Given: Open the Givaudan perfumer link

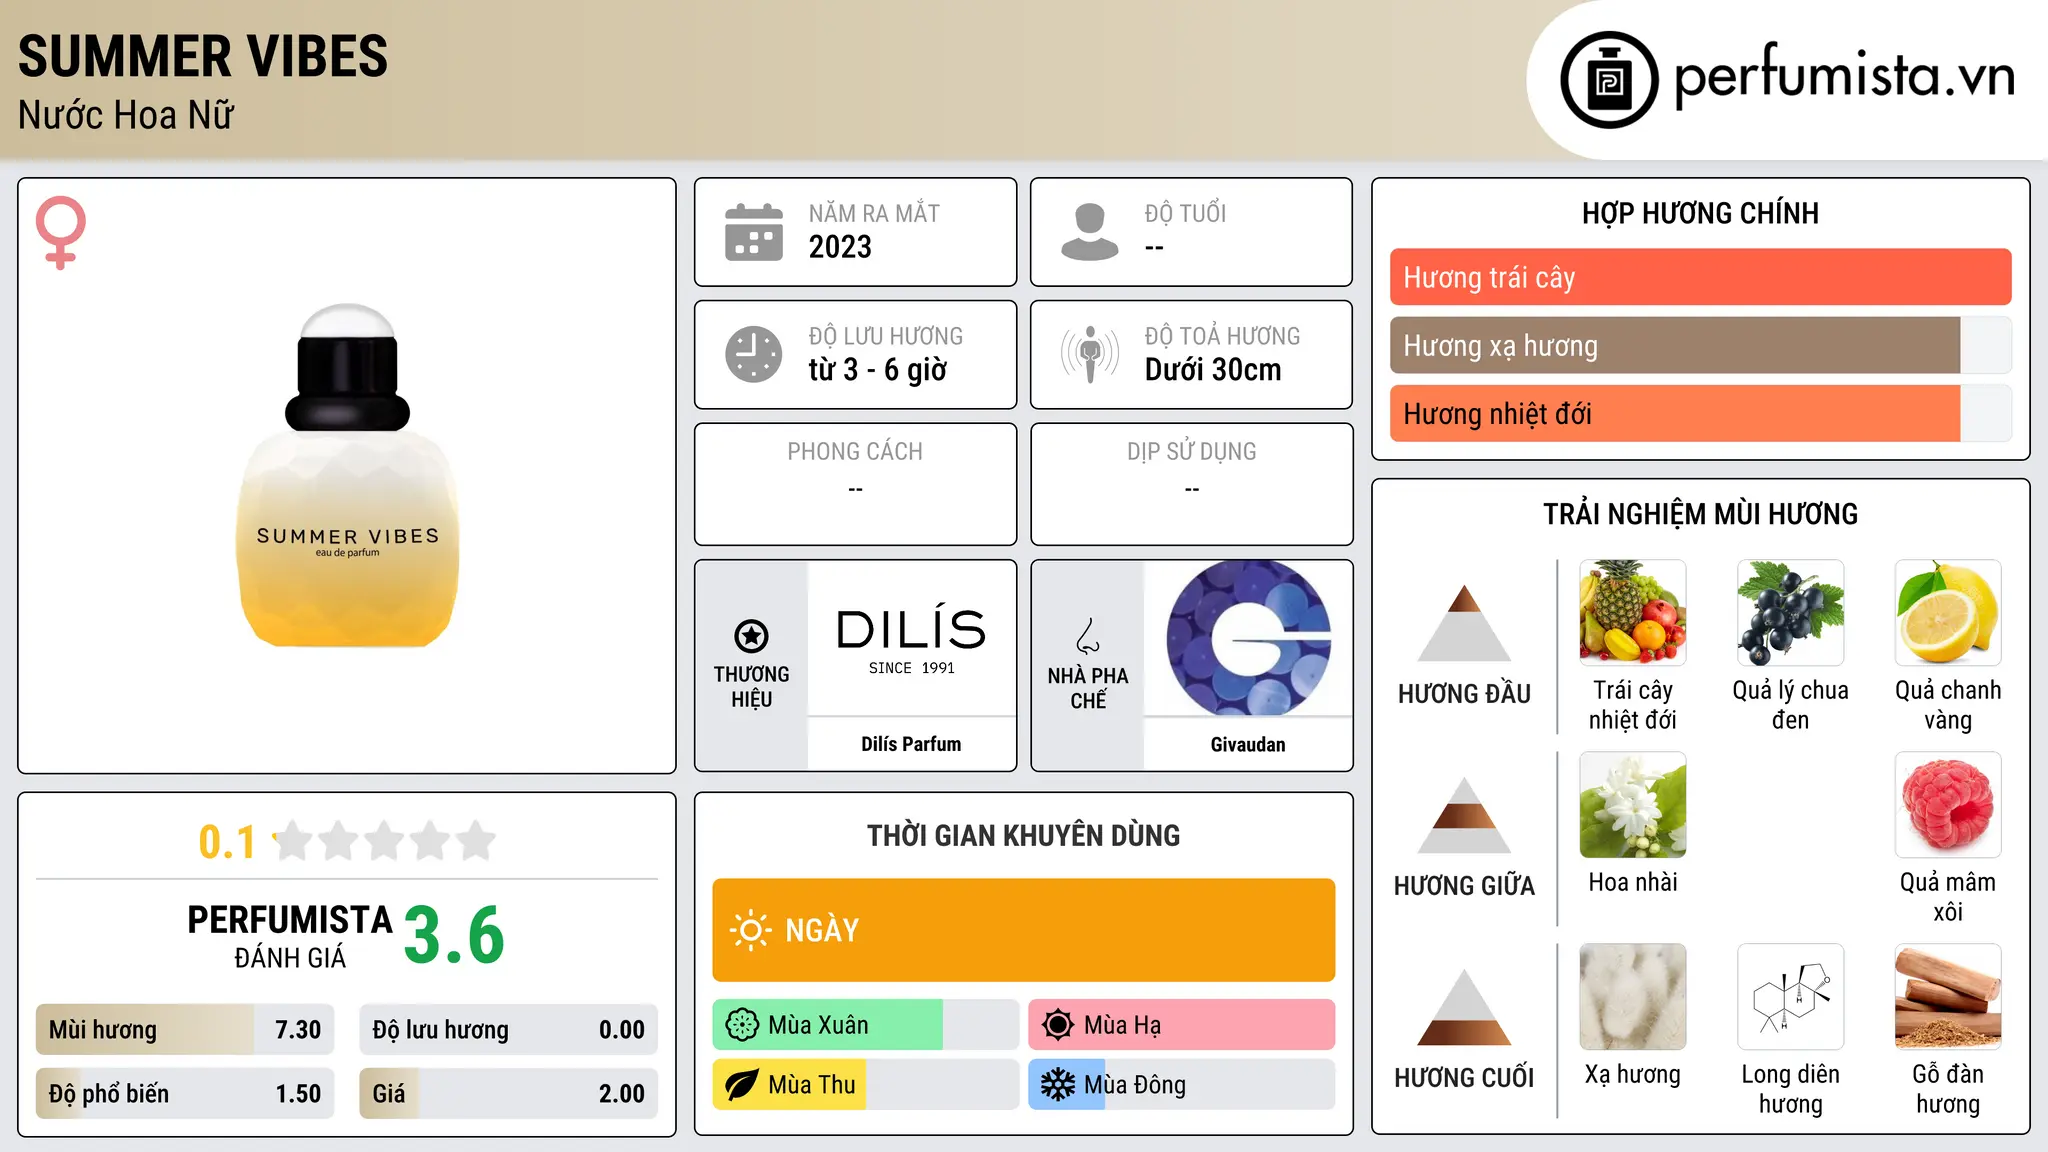Looking at the screenshot, I should tap(1248, 744).
